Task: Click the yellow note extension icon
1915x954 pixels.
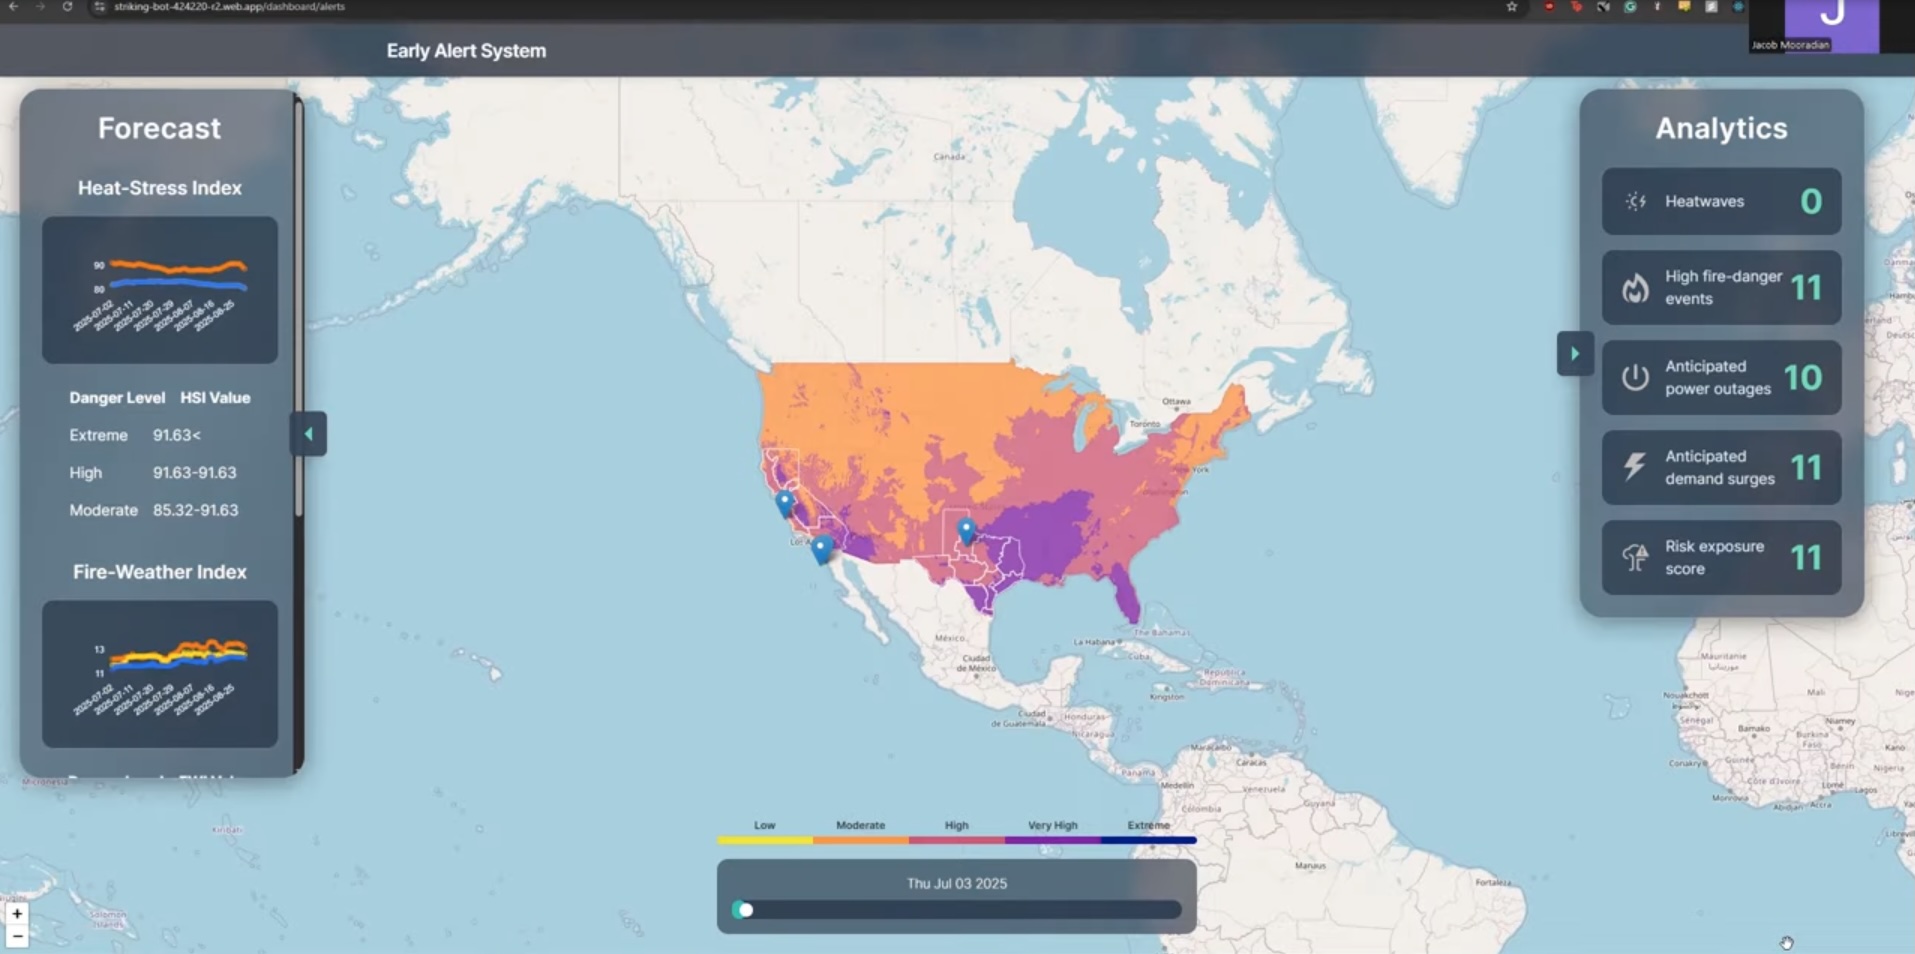Action: click(x=1684, y=7)
